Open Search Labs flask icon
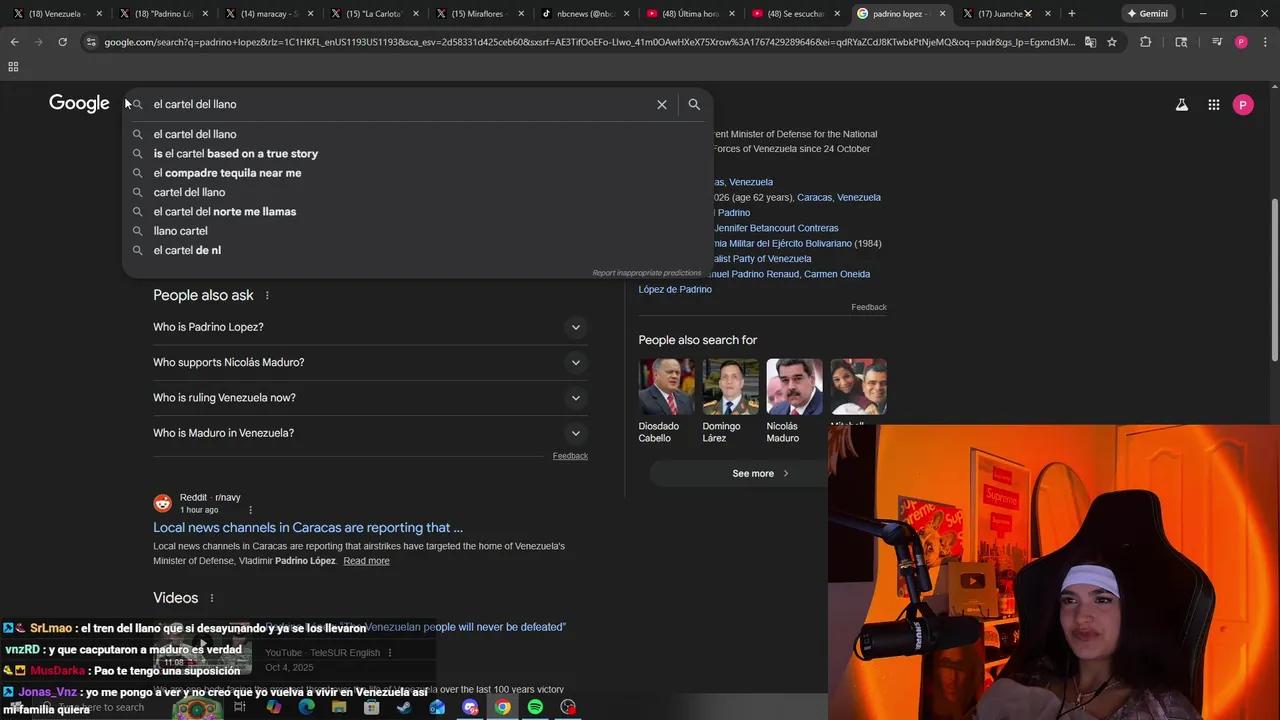The width and height of the screenshot is (1280, 720). coord(1181,105)
